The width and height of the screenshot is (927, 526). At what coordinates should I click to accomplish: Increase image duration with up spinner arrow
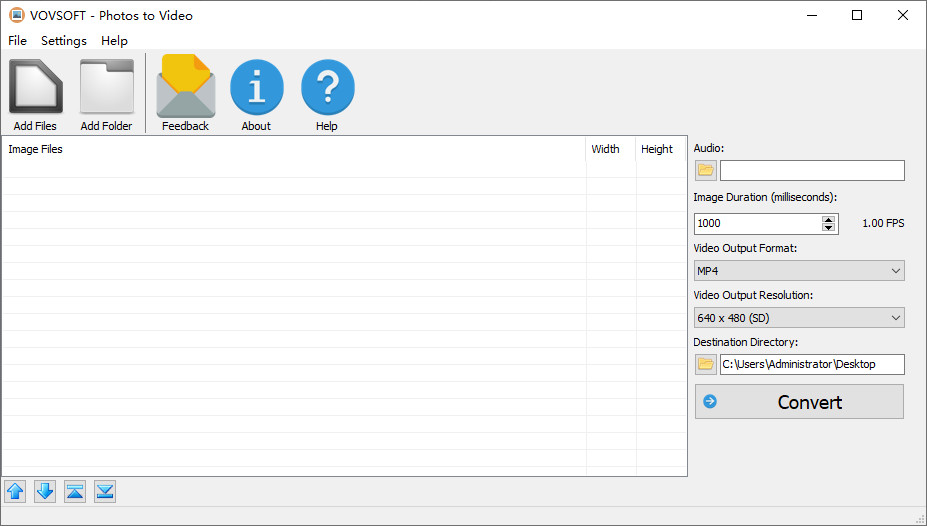tap(829, 219)
